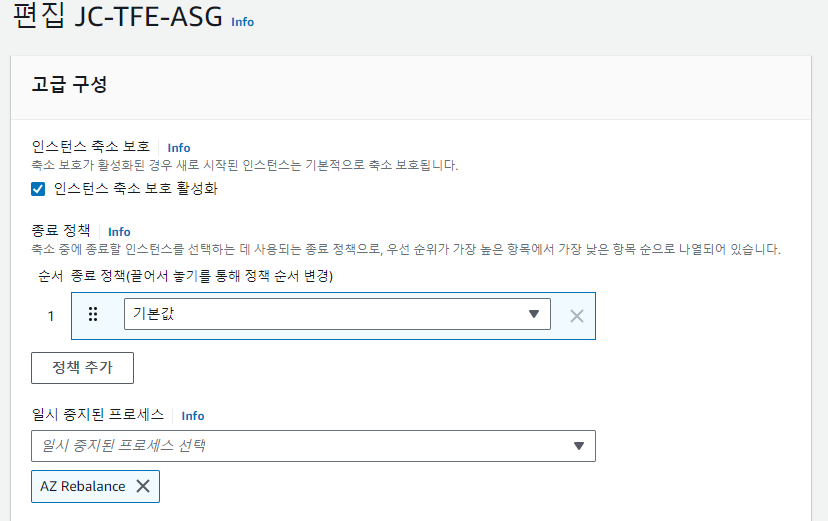
Task: Open Info link for 일시 중지된 프로세스
Action: [193, 416]
